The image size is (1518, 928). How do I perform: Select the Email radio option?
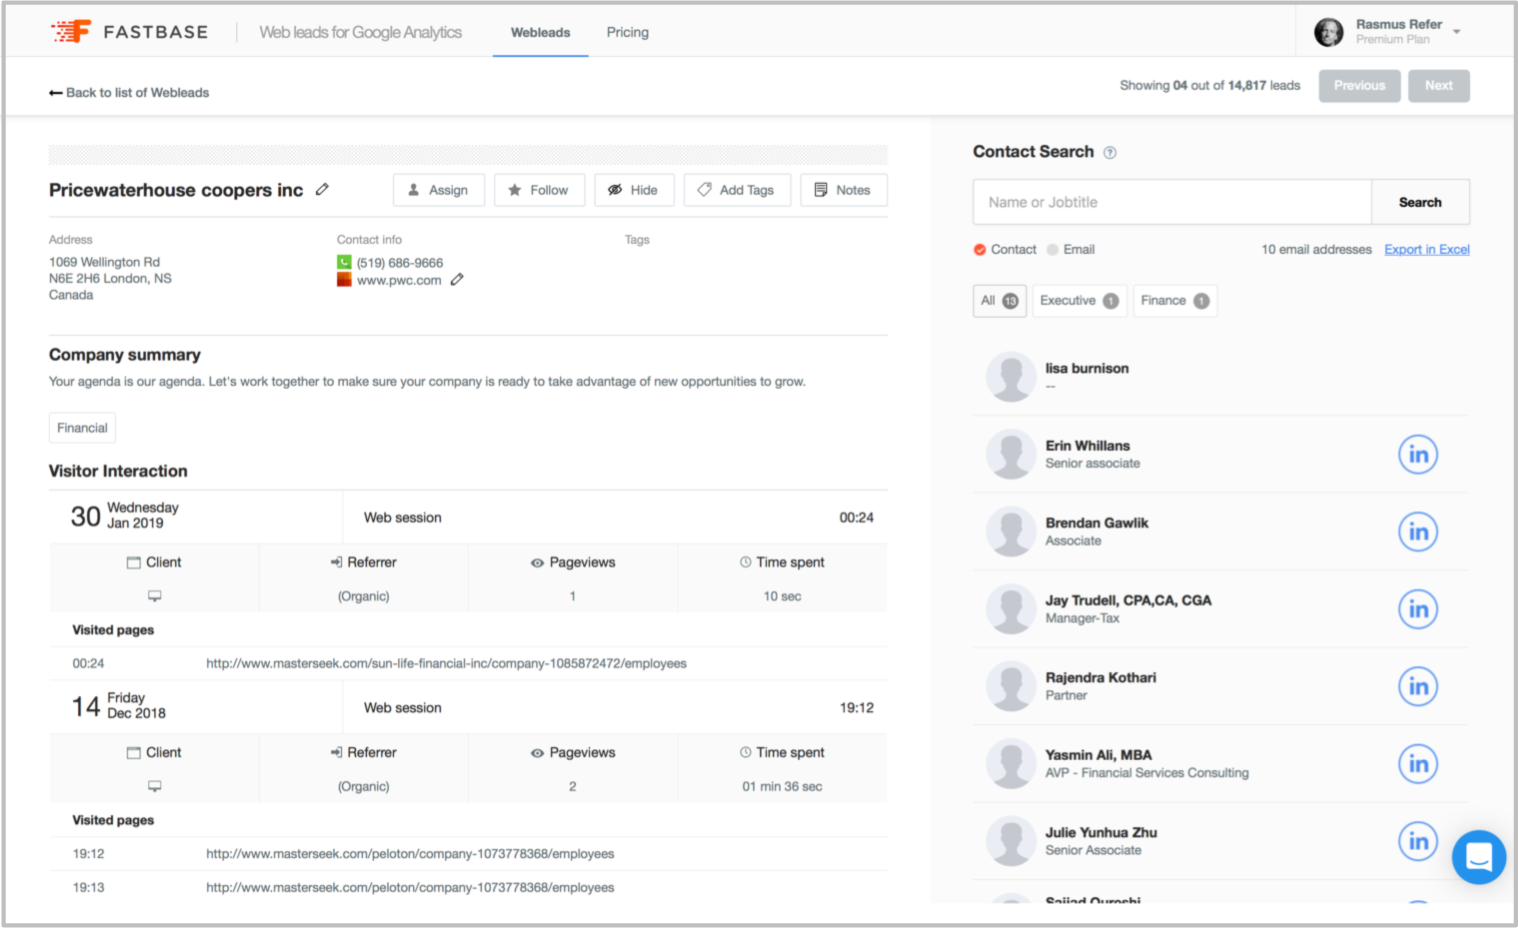[x=1052, y=250]
